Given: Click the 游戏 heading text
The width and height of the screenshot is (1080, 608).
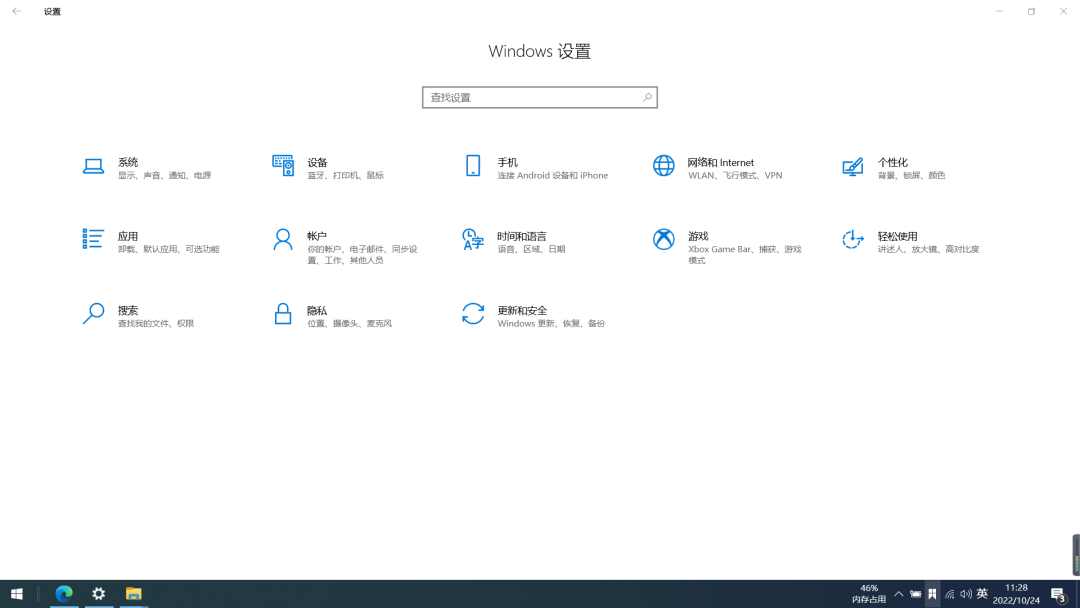Looking at the screenshot, I should pos(698,236).
